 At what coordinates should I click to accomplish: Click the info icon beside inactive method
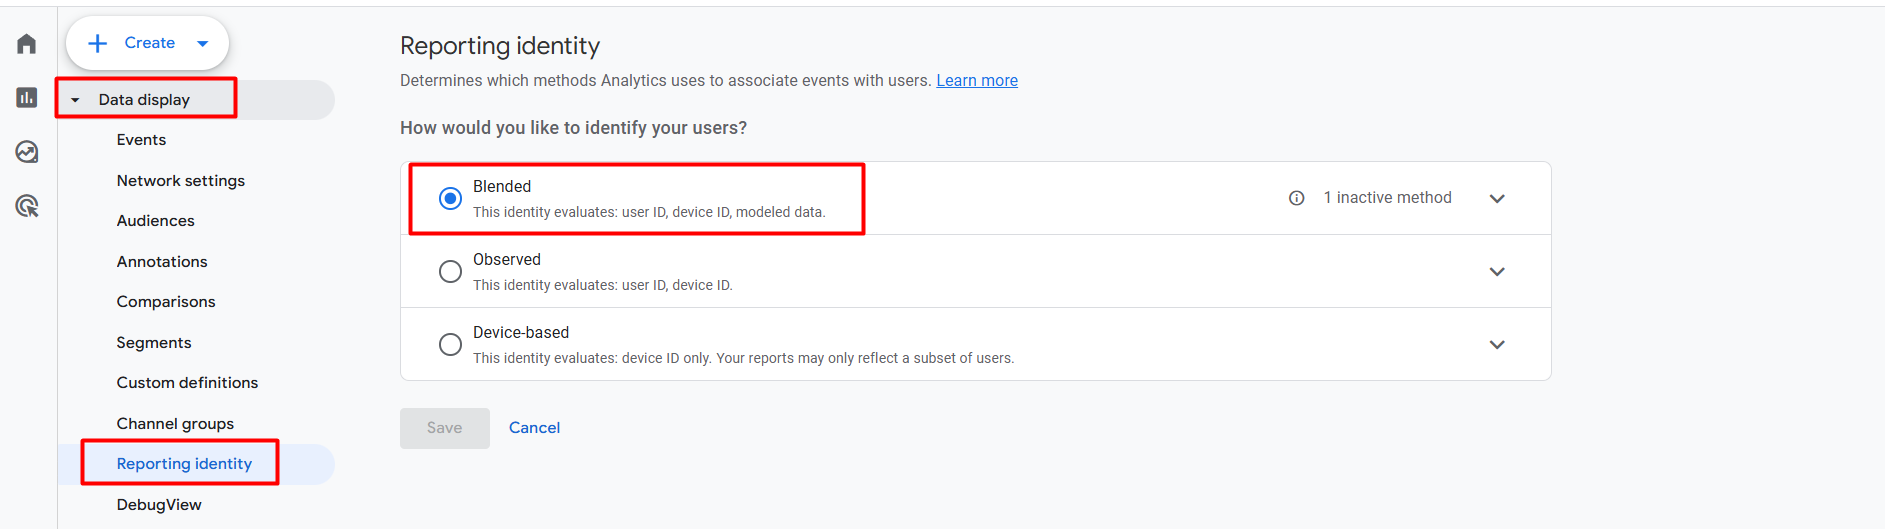(x=1296, y=198)
